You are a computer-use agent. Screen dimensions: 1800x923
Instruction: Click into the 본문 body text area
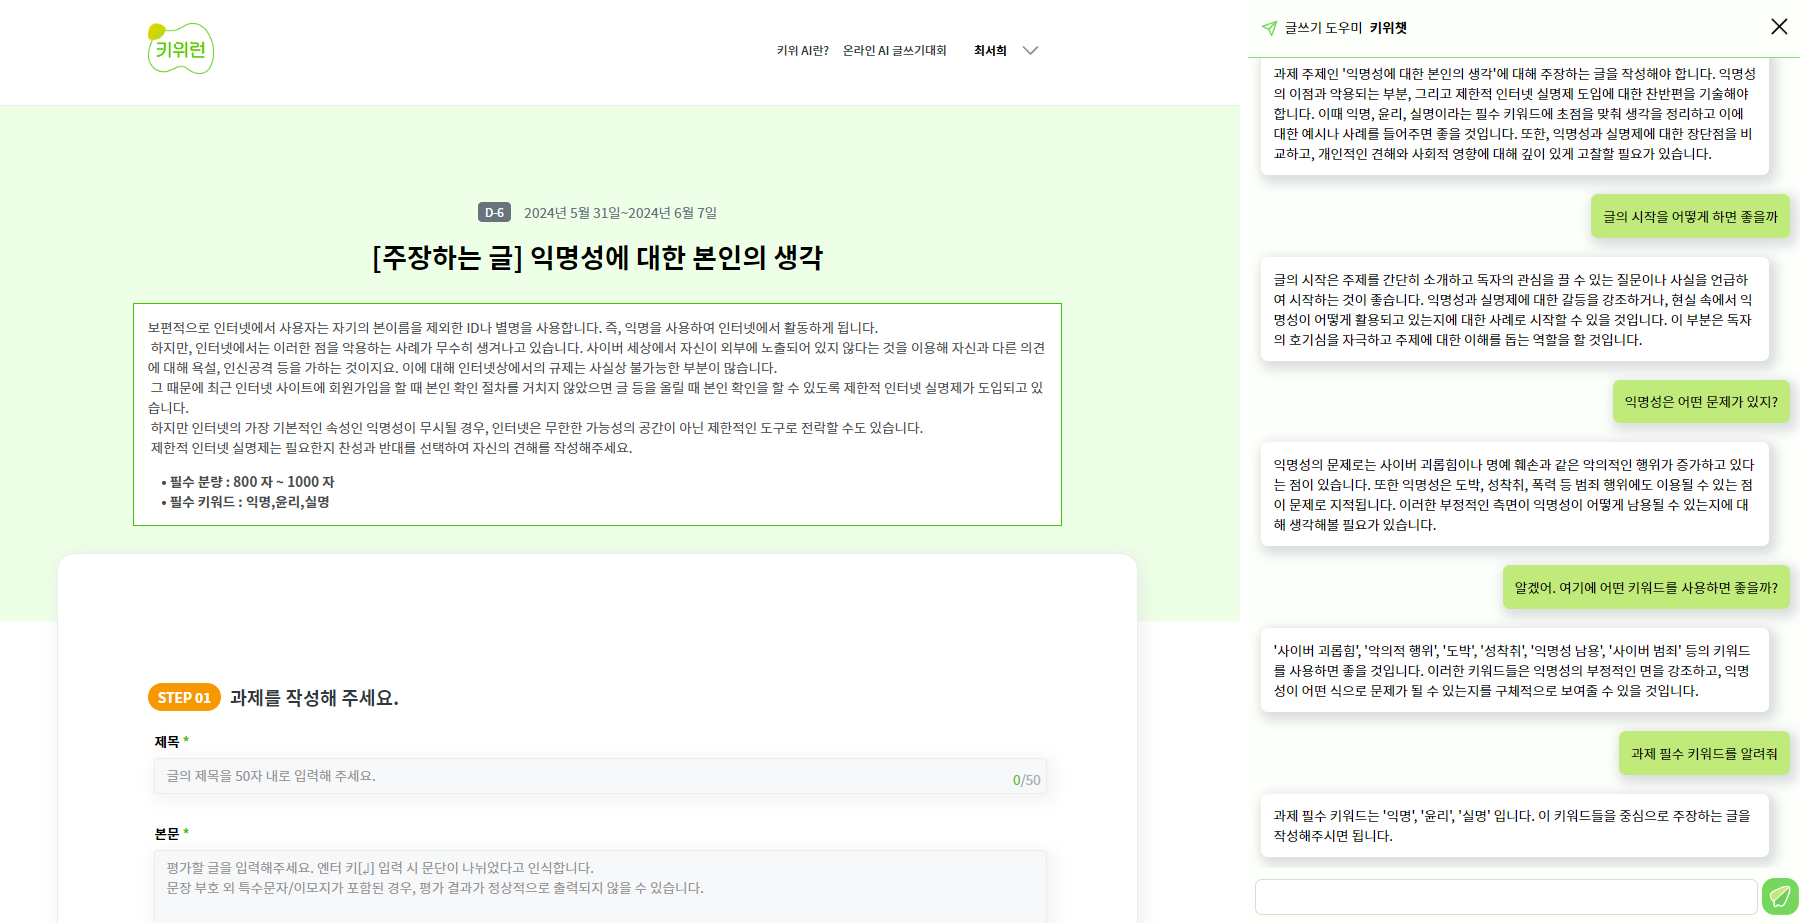pos(600,885)
